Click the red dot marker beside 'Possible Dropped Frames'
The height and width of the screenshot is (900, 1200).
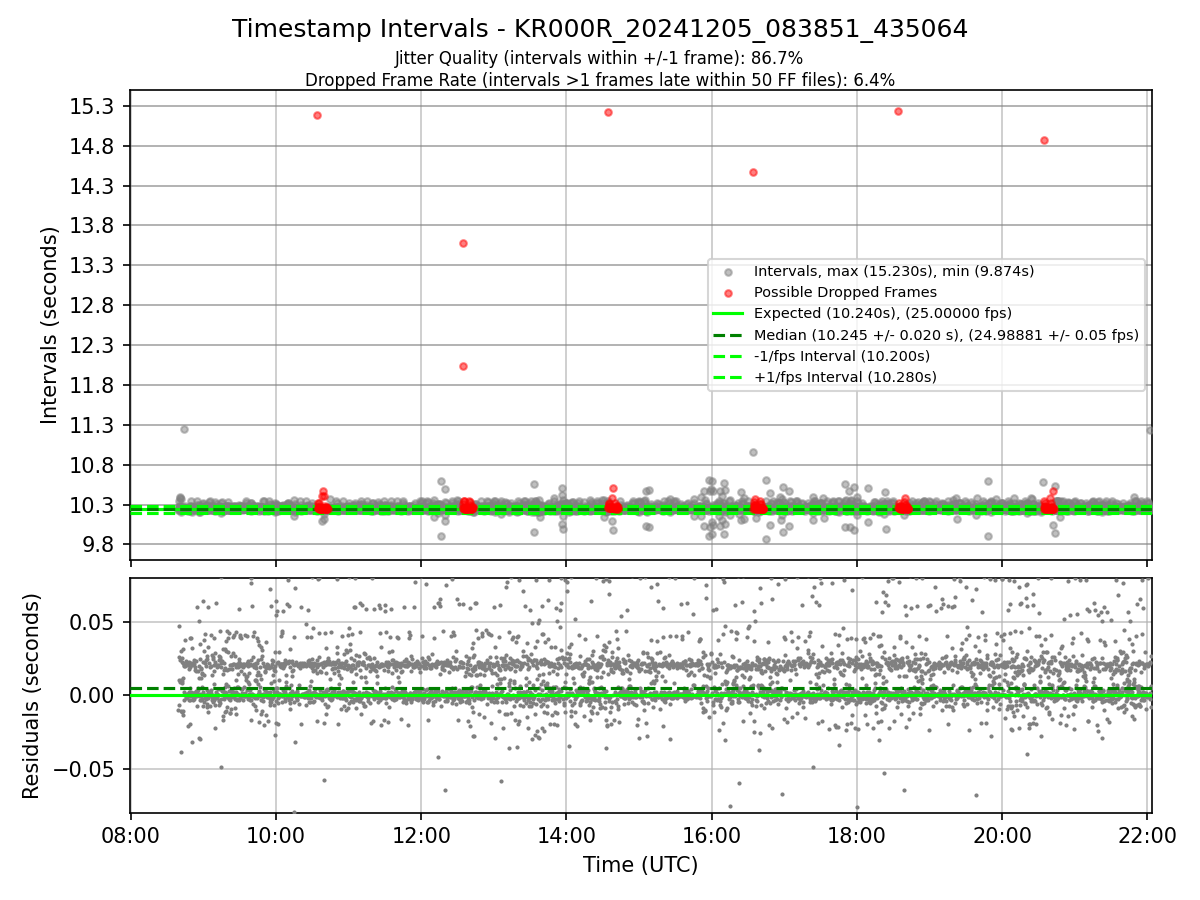tap(728, 293)
